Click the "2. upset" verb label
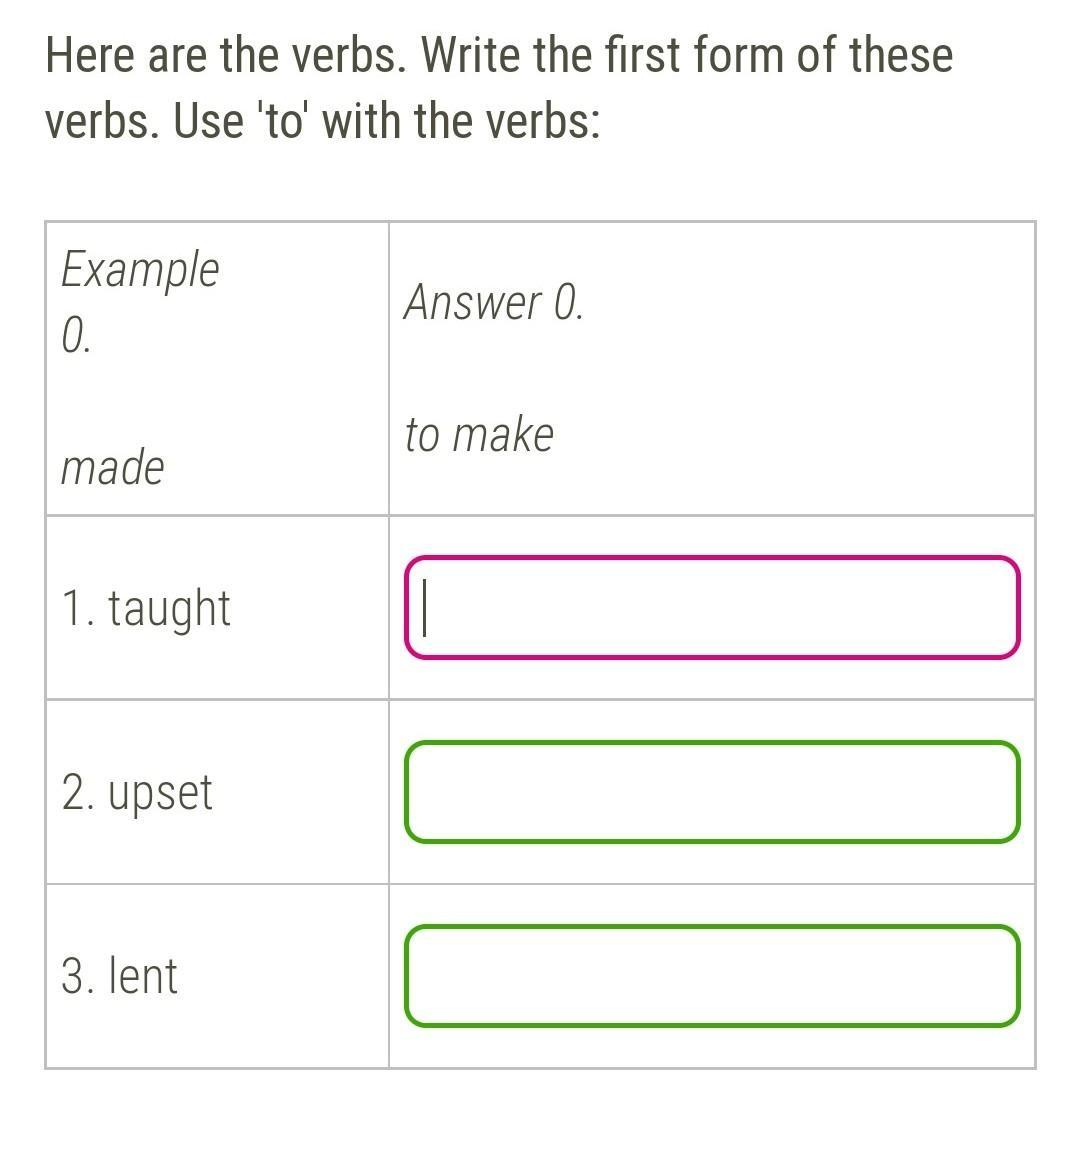 137,792
